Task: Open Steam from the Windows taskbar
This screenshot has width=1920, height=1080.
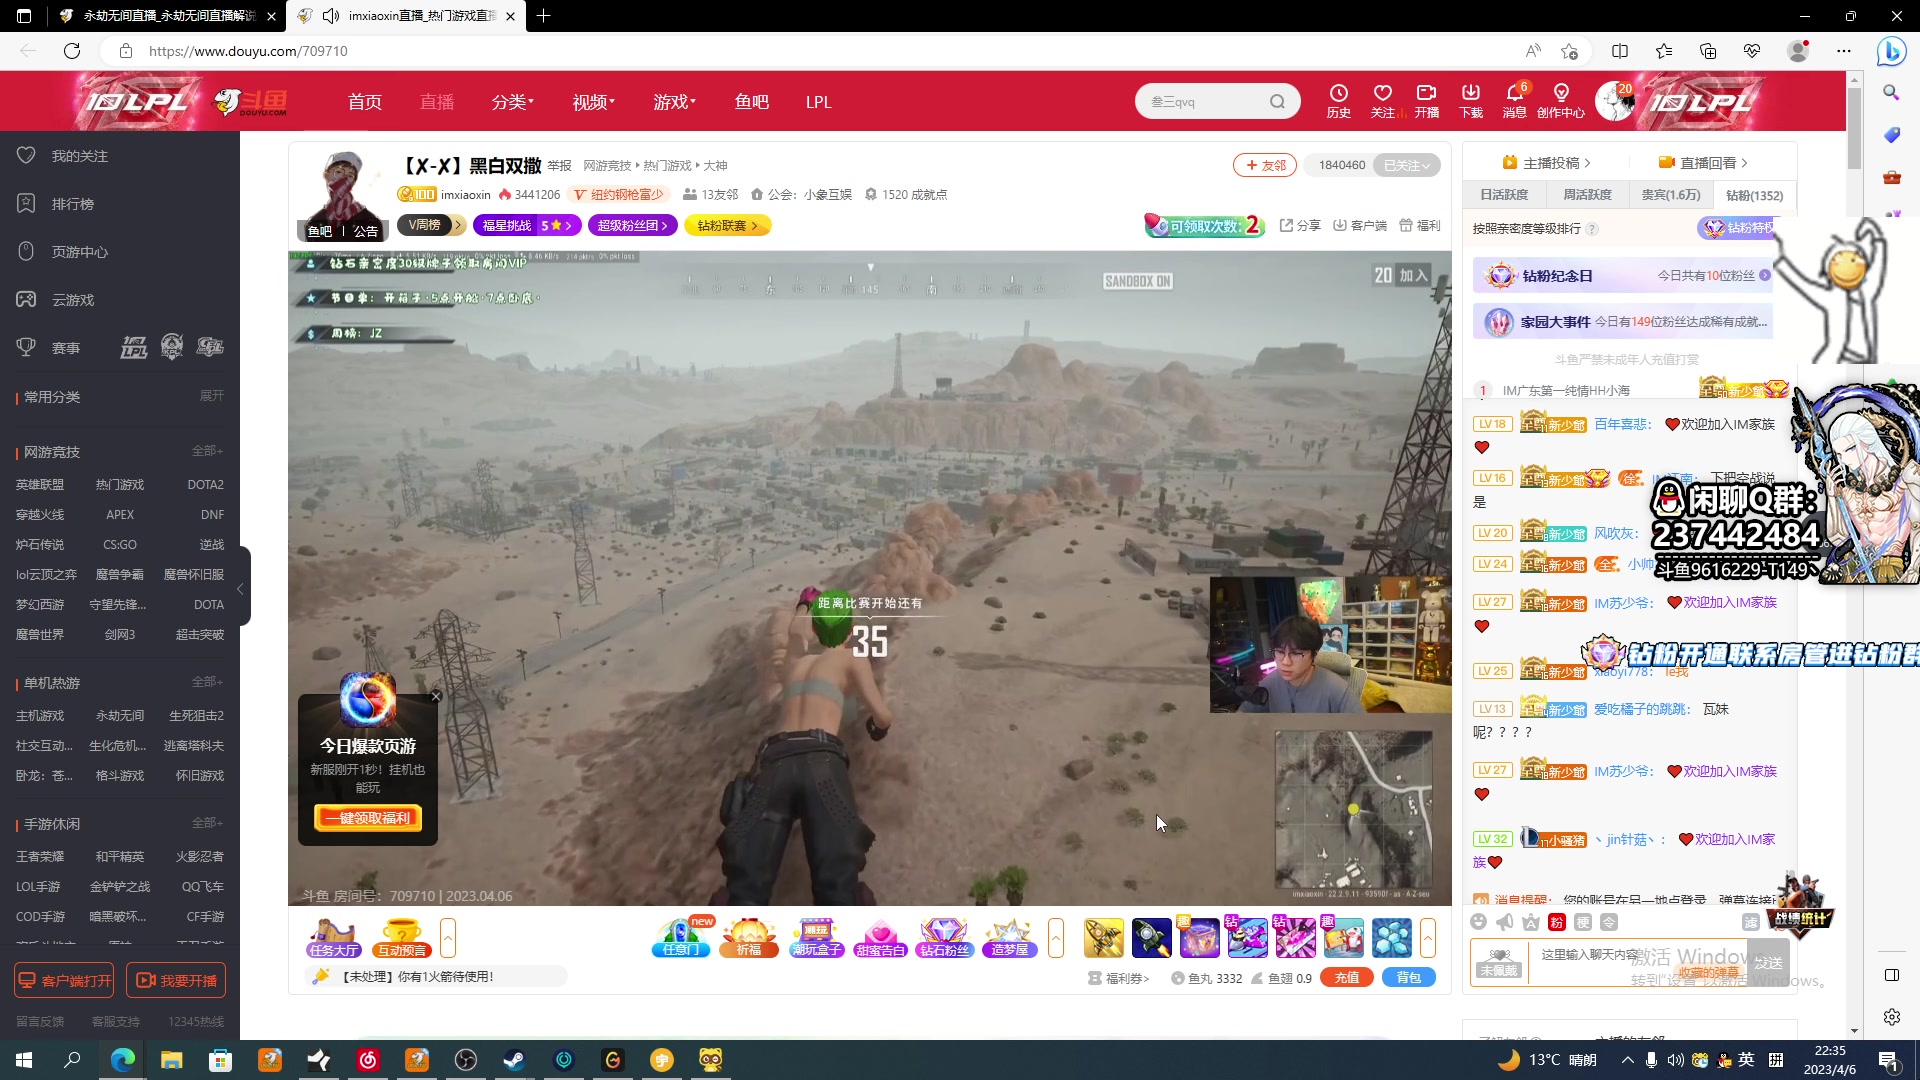Action: (x=514, y=1060)
